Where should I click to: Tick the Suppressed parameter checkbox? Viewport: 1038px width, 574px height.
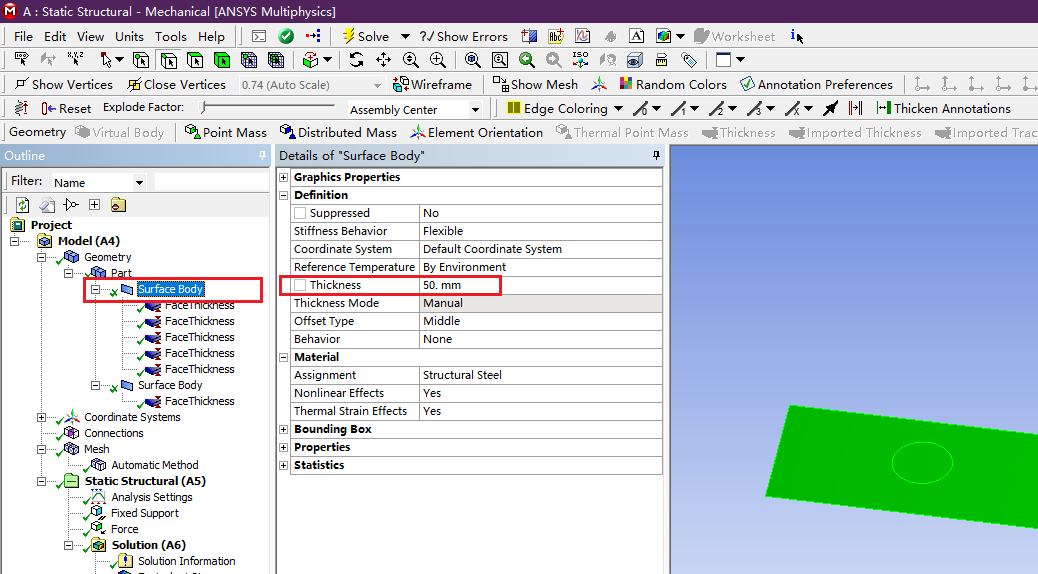click(300, 214)
